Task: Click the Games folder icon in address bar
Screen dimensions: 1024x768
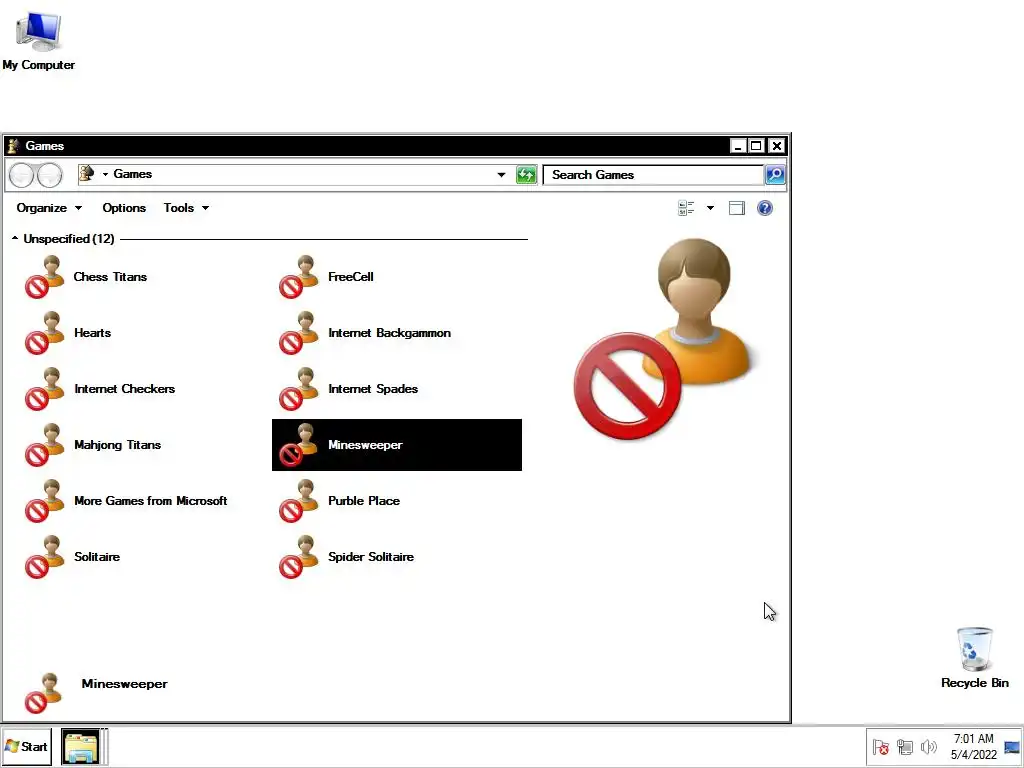Action: pos(86,173)
